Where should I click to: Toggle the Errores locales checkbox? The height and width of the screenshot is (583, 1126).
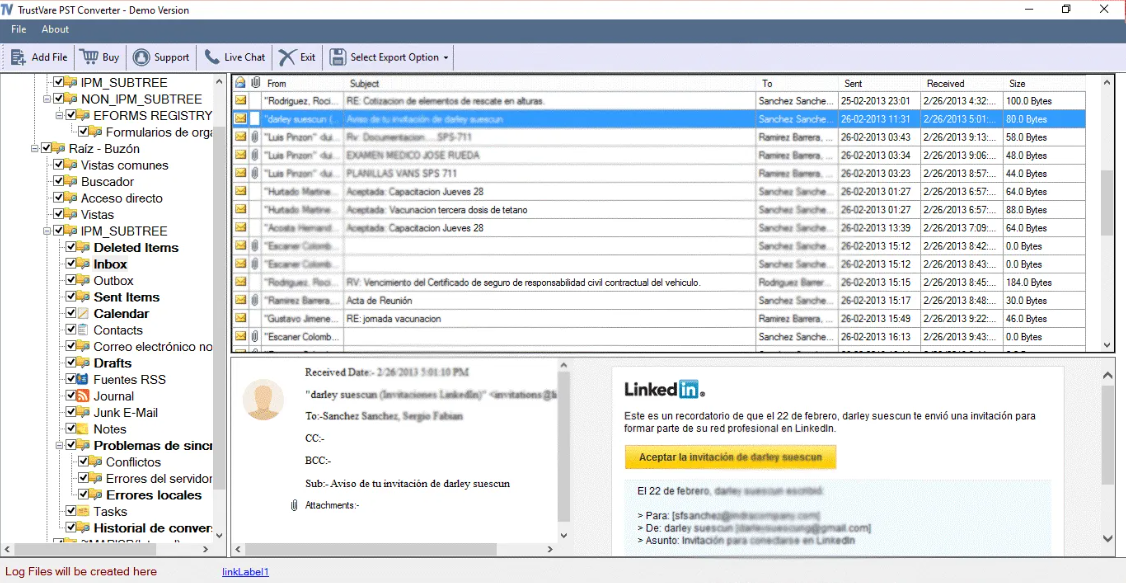click(83, 495)
